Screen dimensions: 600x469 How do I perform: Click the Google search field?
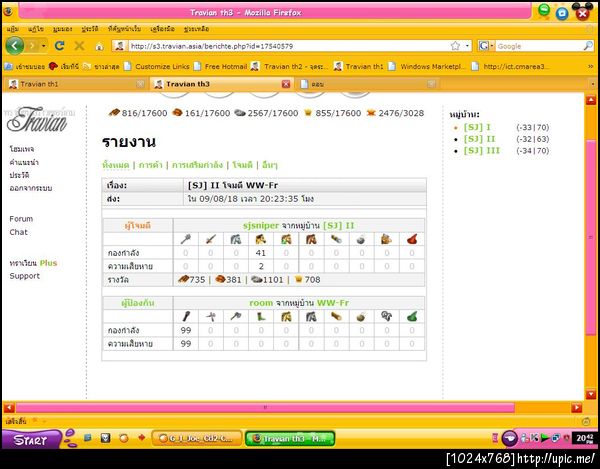pos(539,46)
